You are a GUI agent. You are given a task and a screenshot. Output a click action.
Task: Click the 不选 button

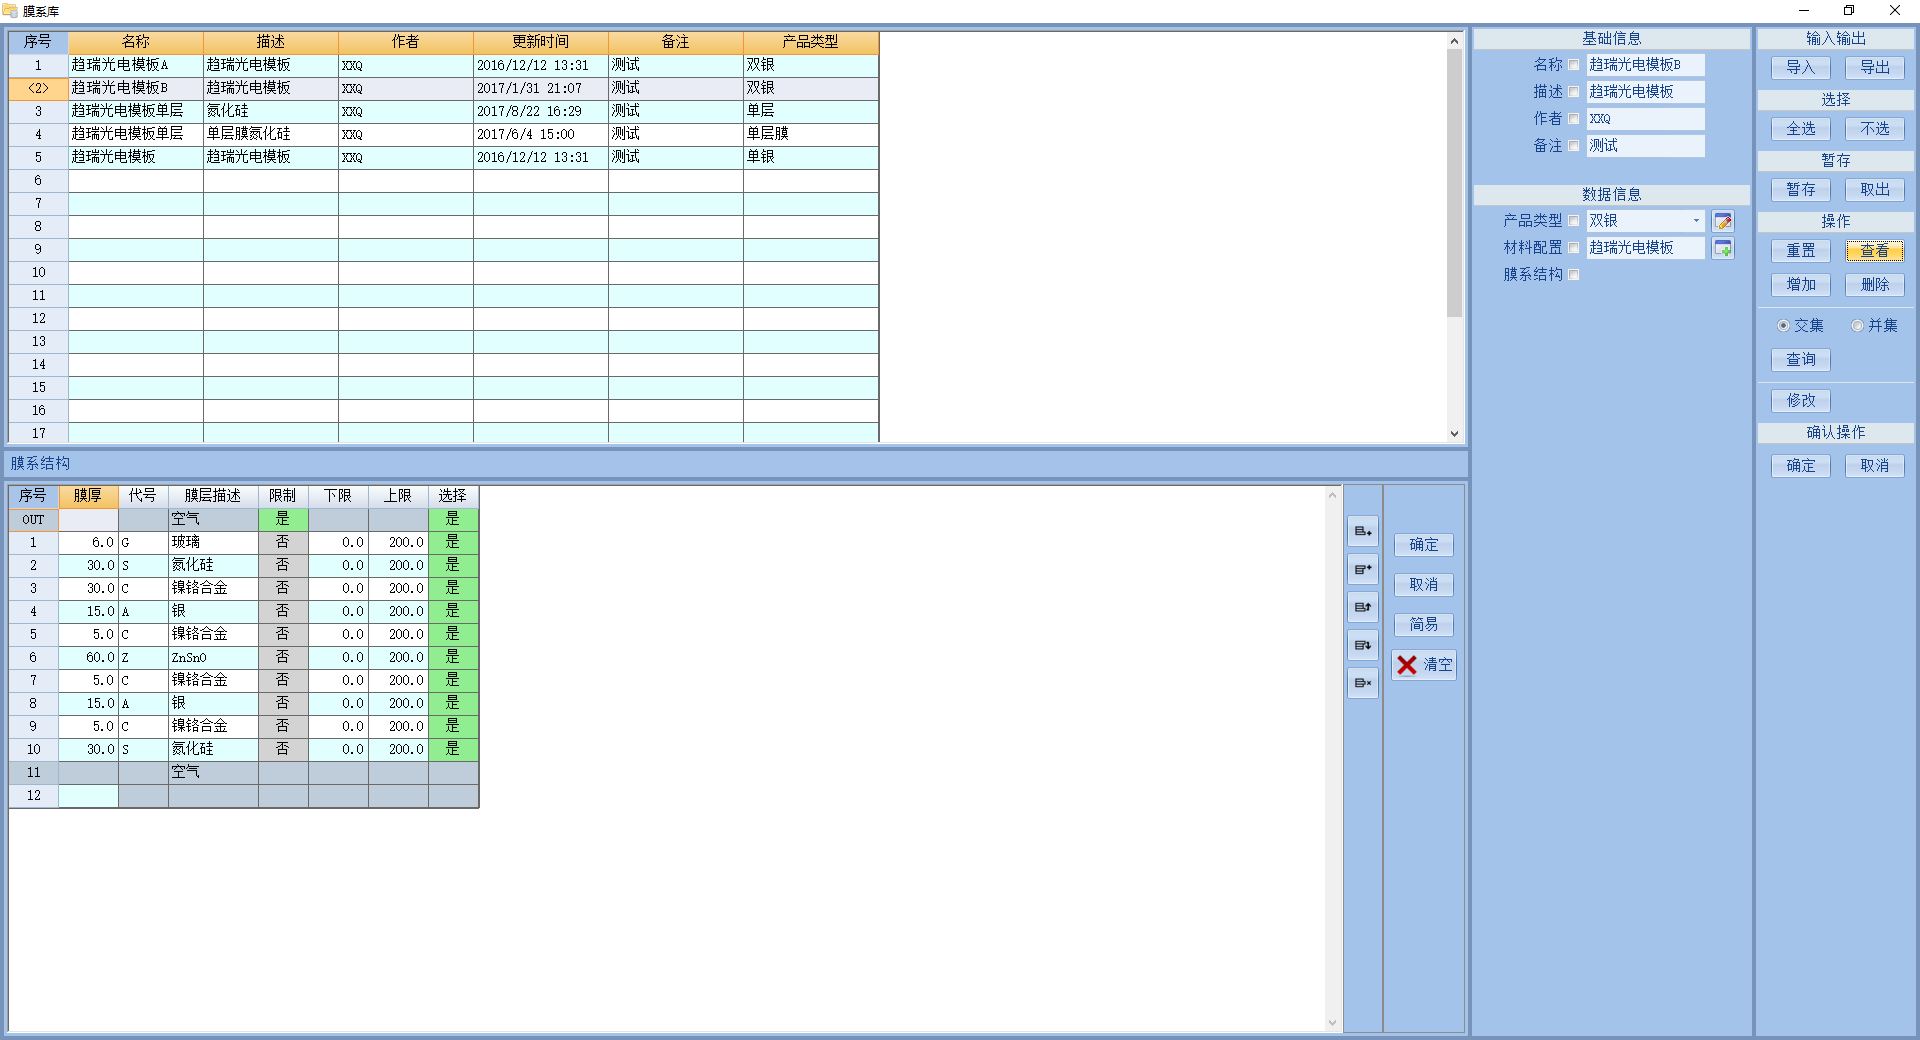[1875, 129]
